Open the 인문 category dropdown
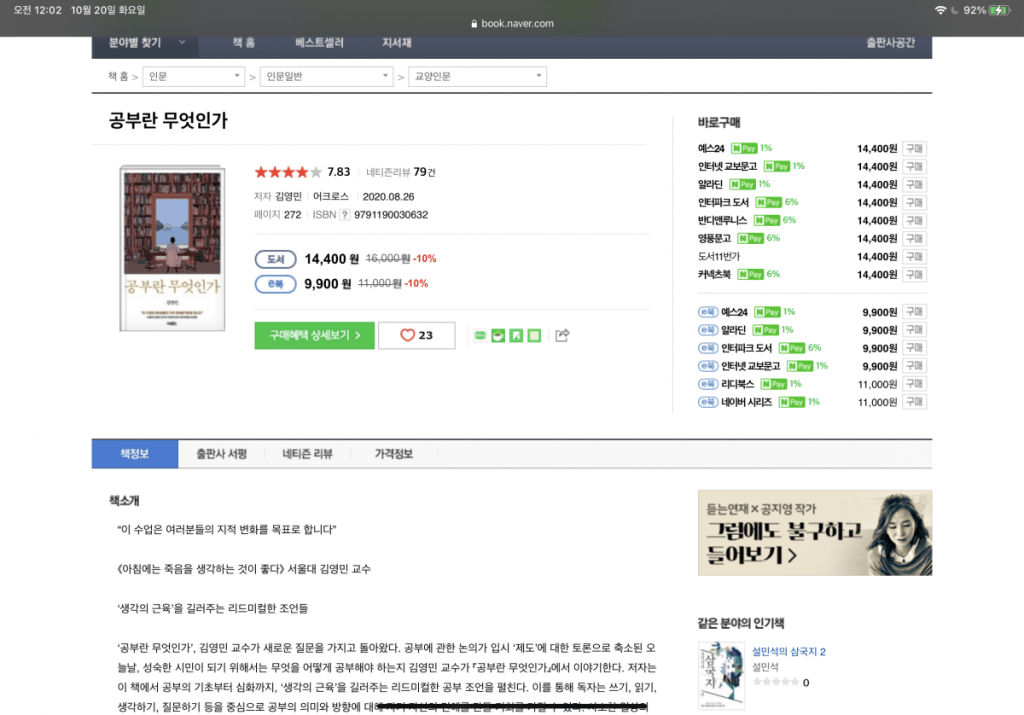 tap(193, 76)
